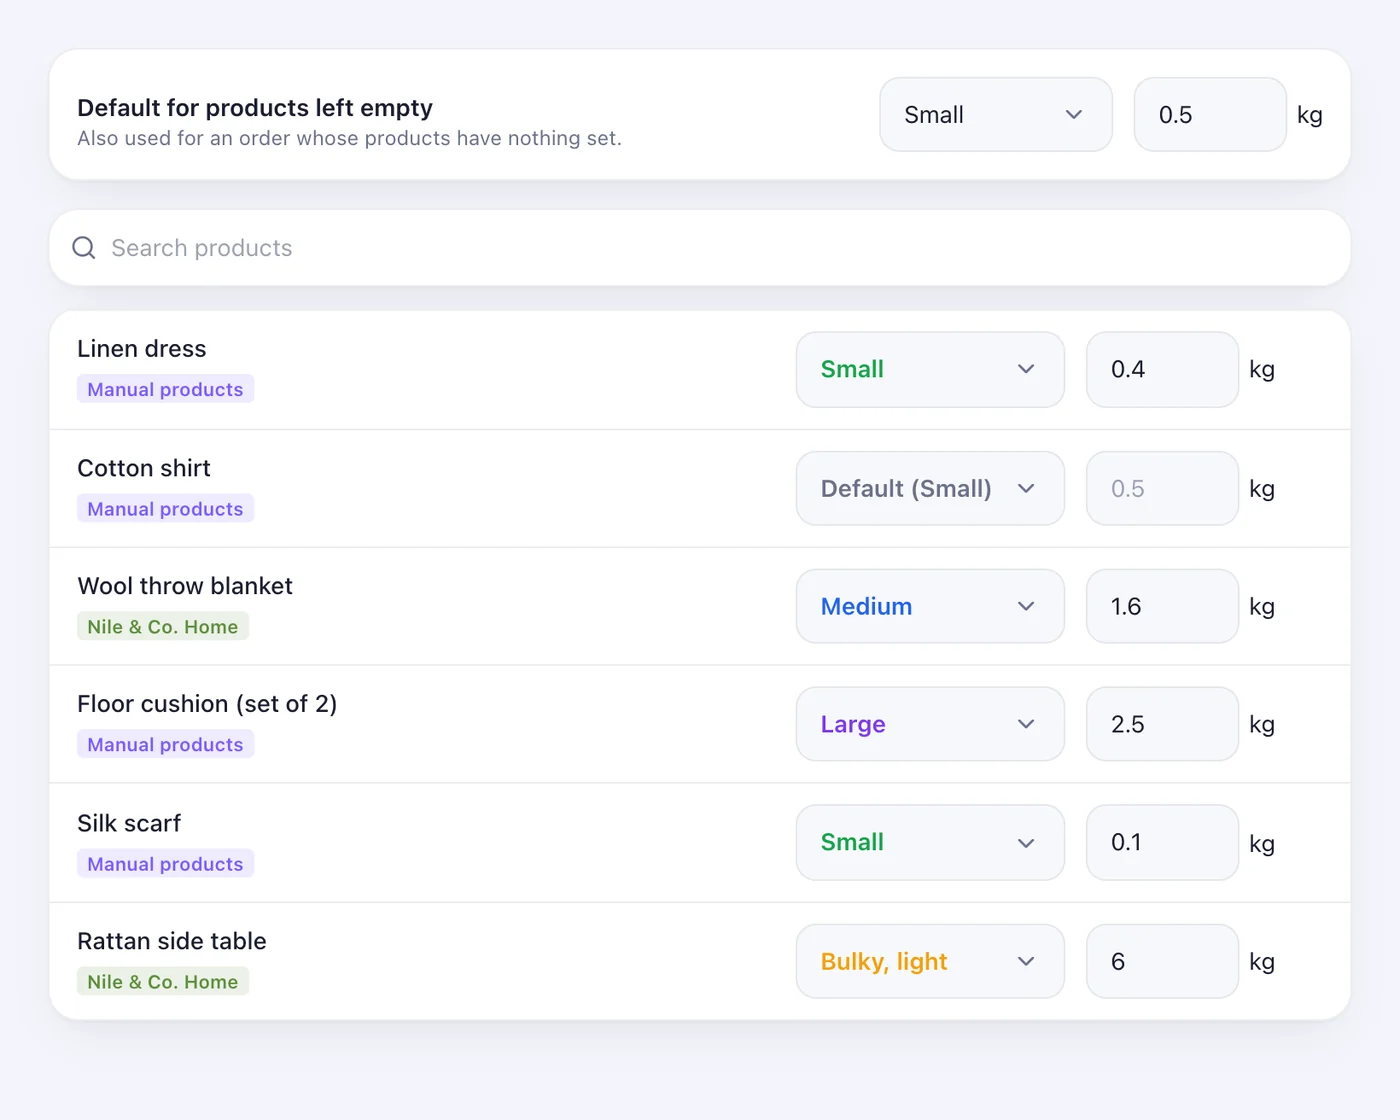The image size is (1400, 1120).
Task: Click Manual products tag under Silk scarf
Action: 165,864
